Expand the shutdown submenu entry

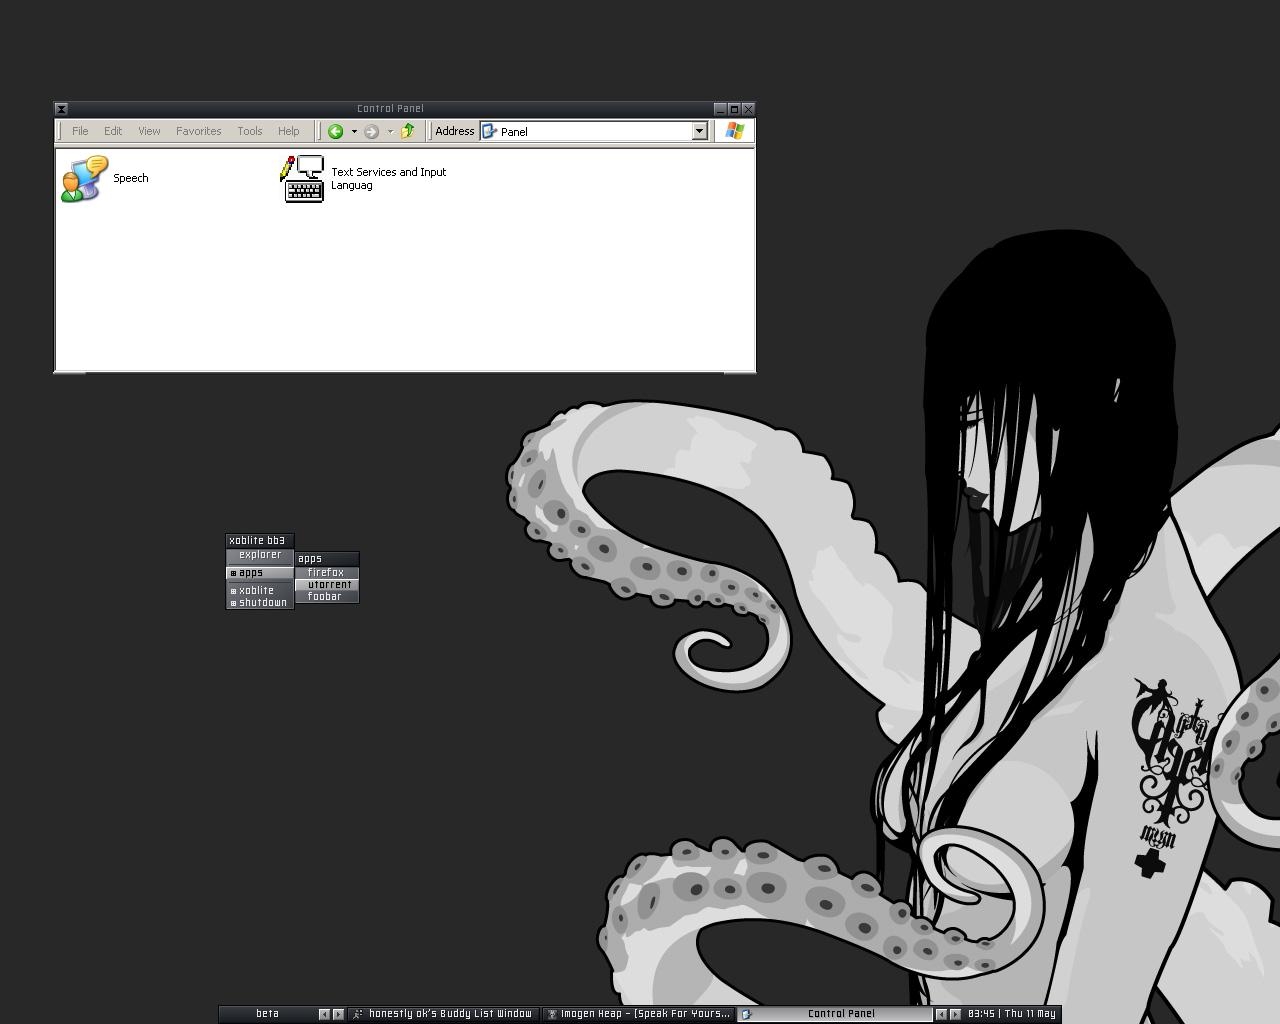pyautogui.click(x=260, y=603)
